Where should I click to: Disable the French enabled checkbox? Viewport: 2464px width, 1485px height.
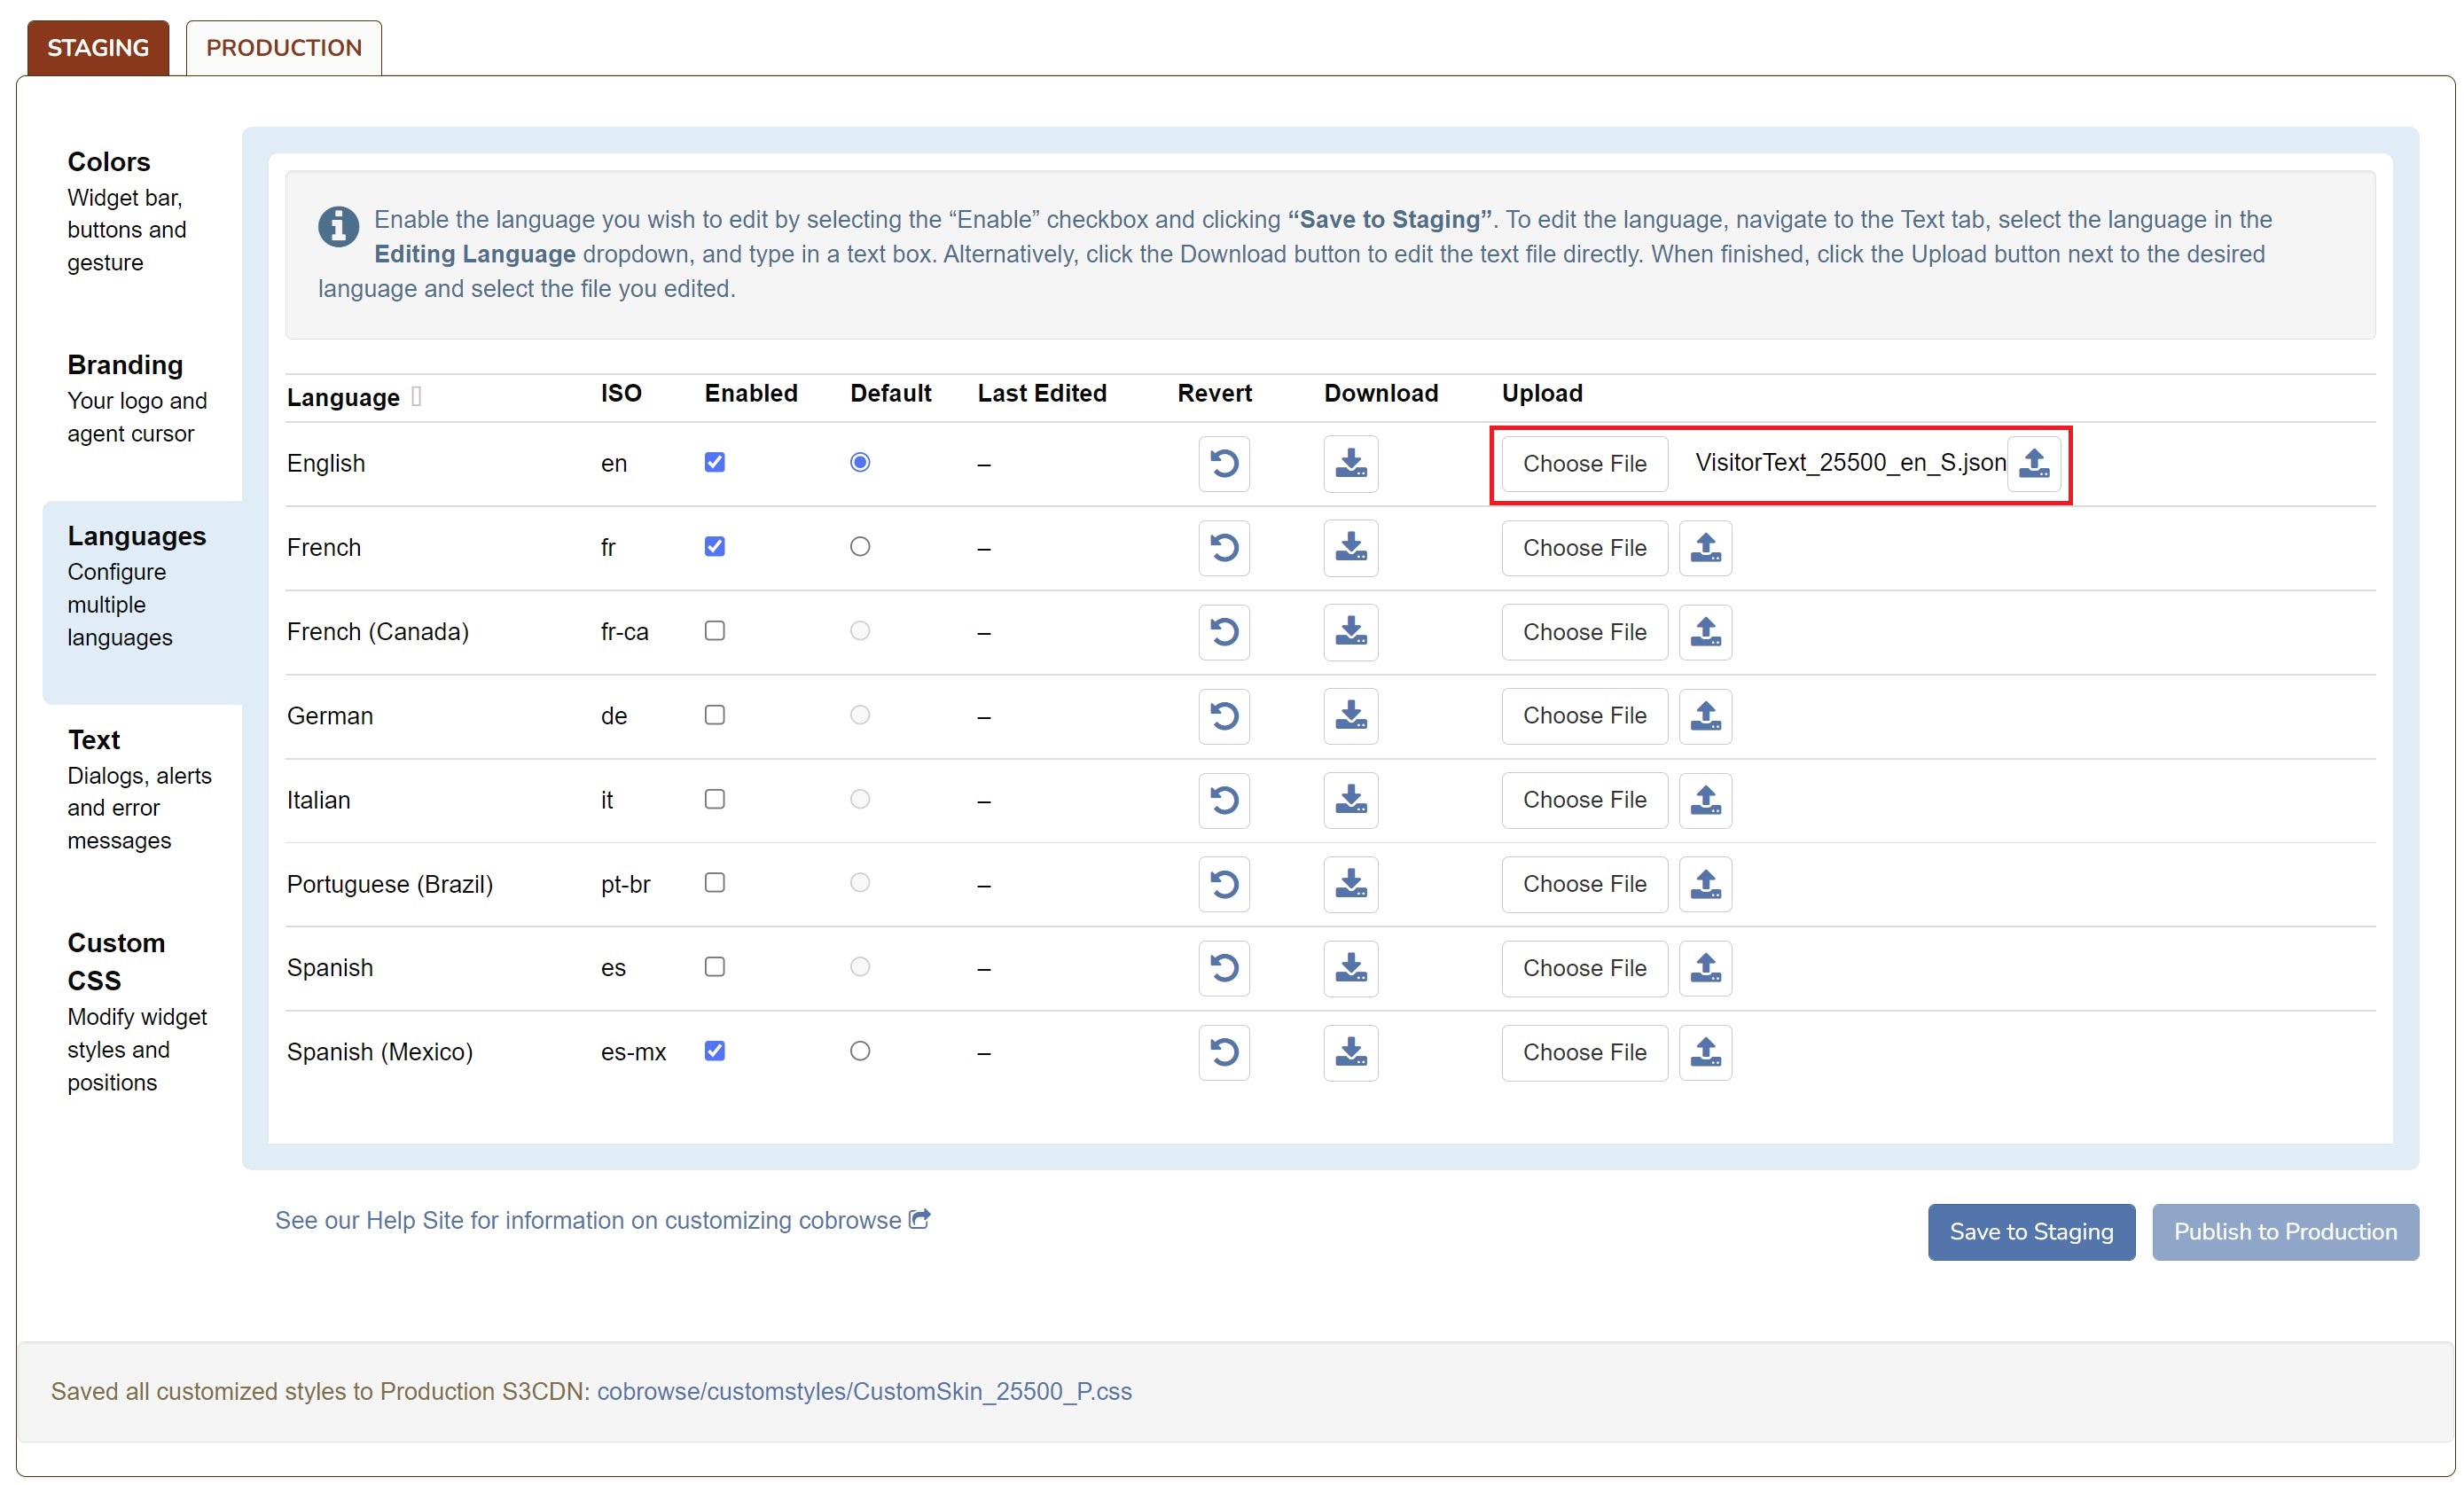tap(714, 546)
